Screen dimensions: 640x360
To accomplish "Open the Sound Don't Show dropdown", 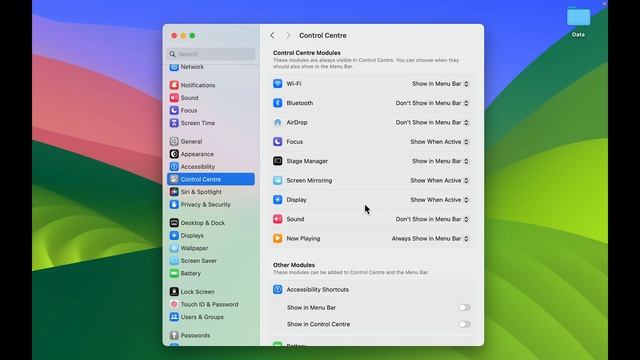I will 432,219.
